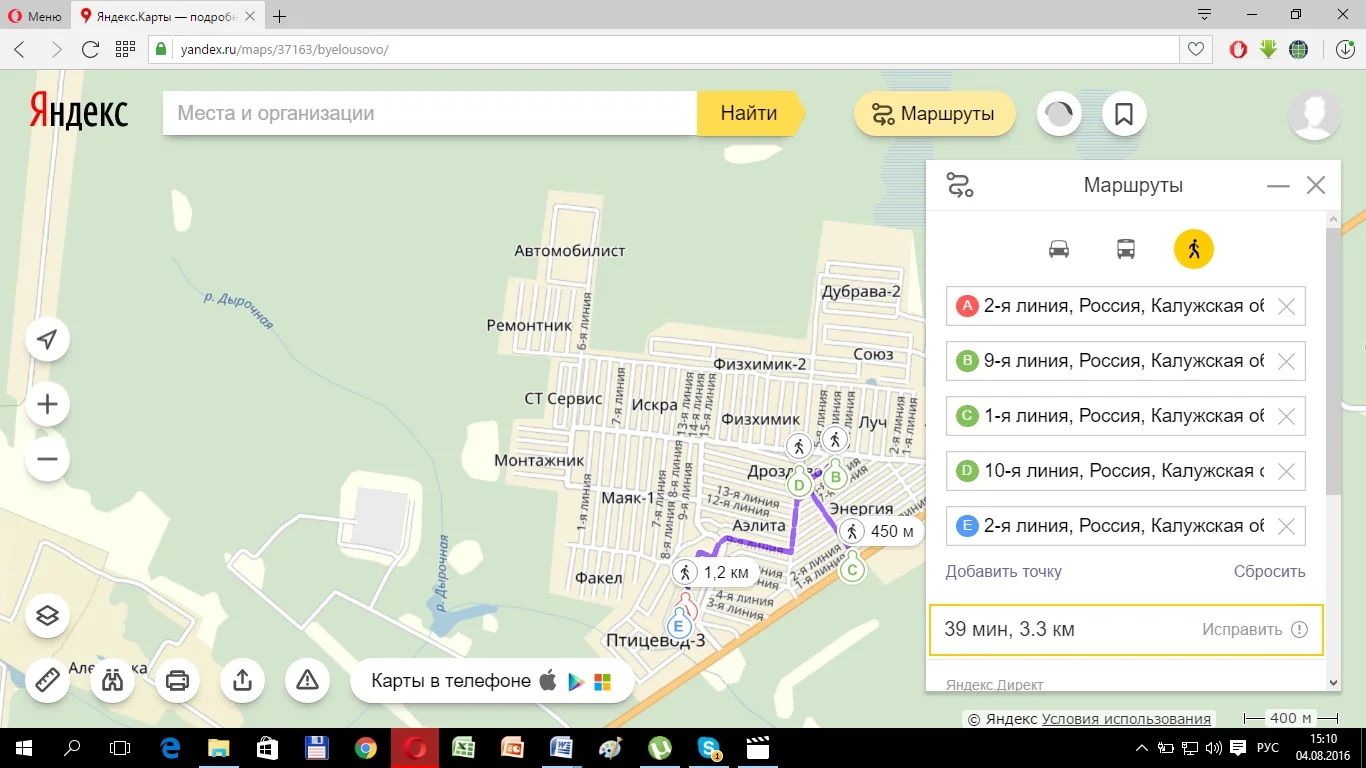The width and height of the screenshot is (1366, 768).
Task: Reload the page
Action: point(90,49)
